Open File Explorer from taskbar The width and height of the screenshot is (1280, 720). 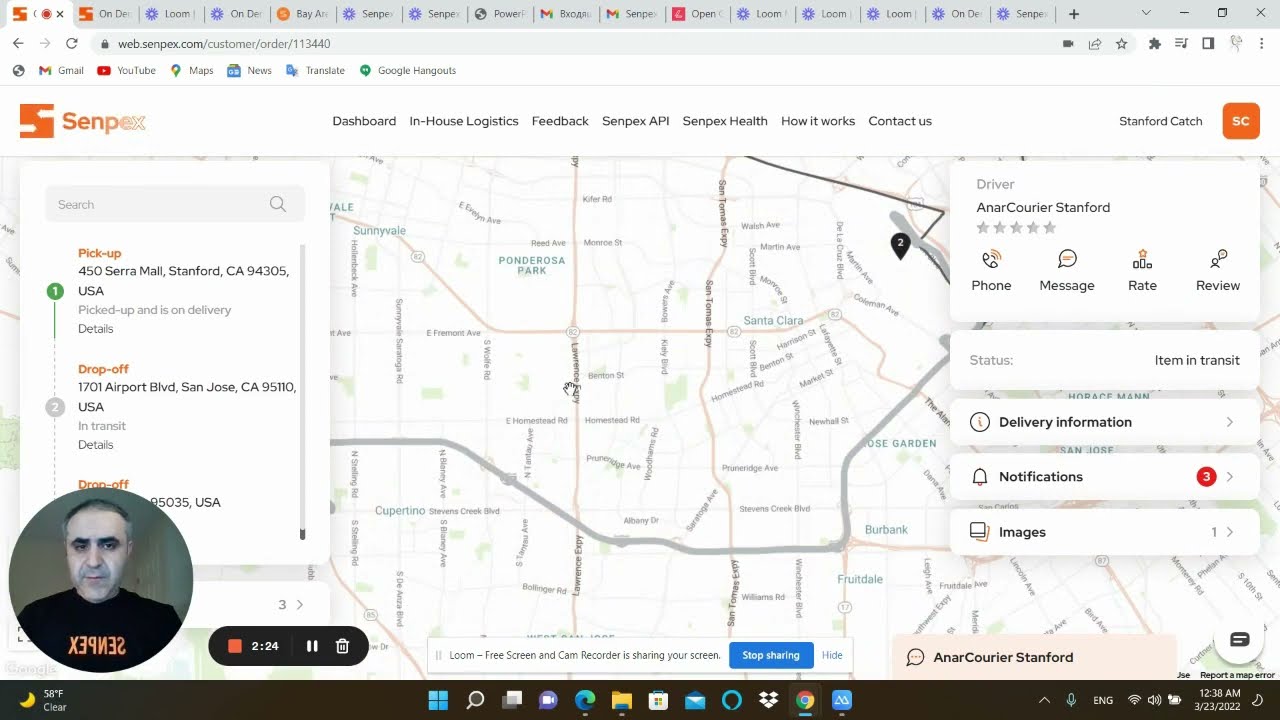click(x=621, y=700)
